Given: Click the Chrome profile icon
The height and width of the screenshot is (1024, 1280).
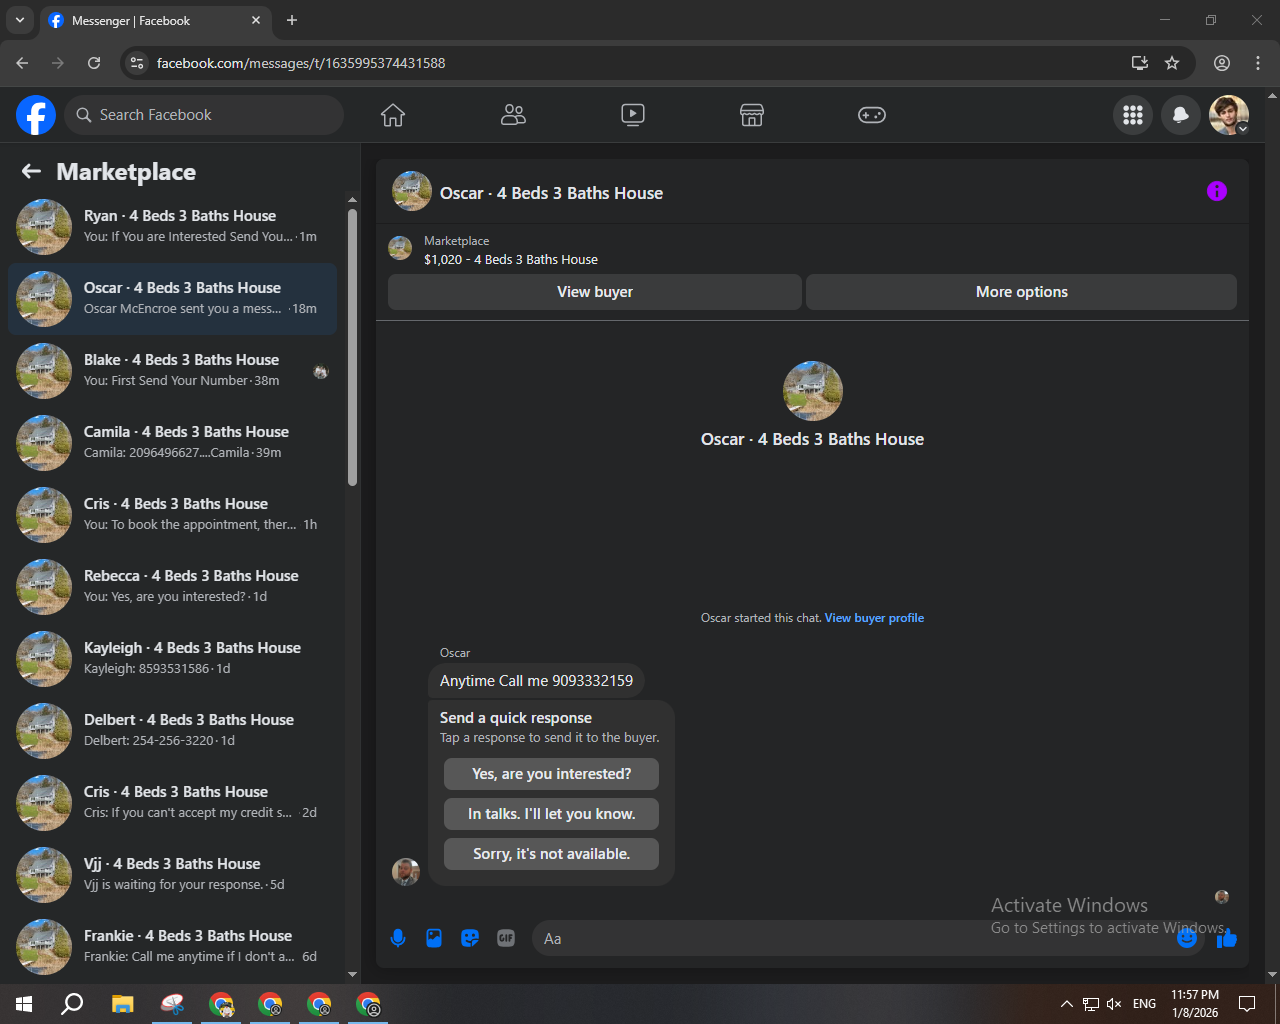Looking at the screenshot, I should (1222, 63).
